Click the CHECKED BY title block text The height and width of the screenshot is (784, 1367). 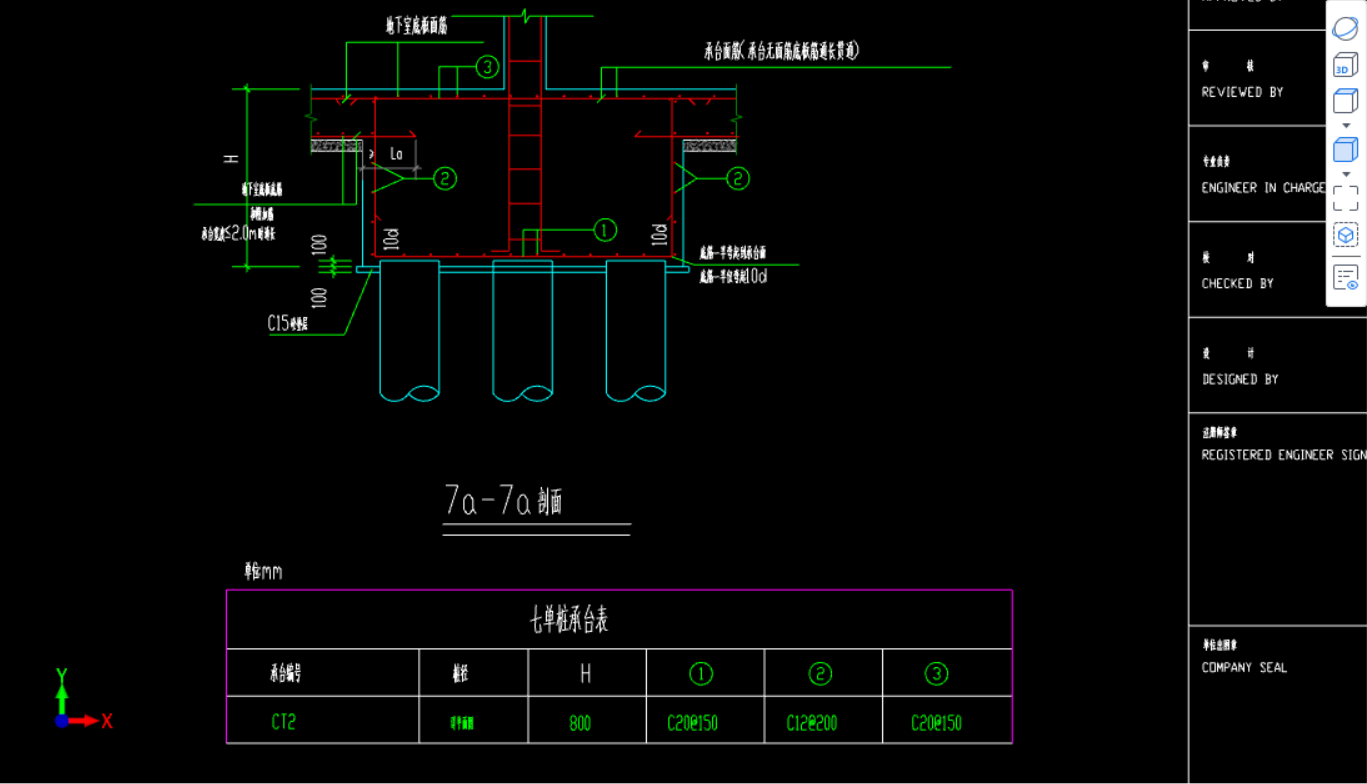coord(1238,284)
